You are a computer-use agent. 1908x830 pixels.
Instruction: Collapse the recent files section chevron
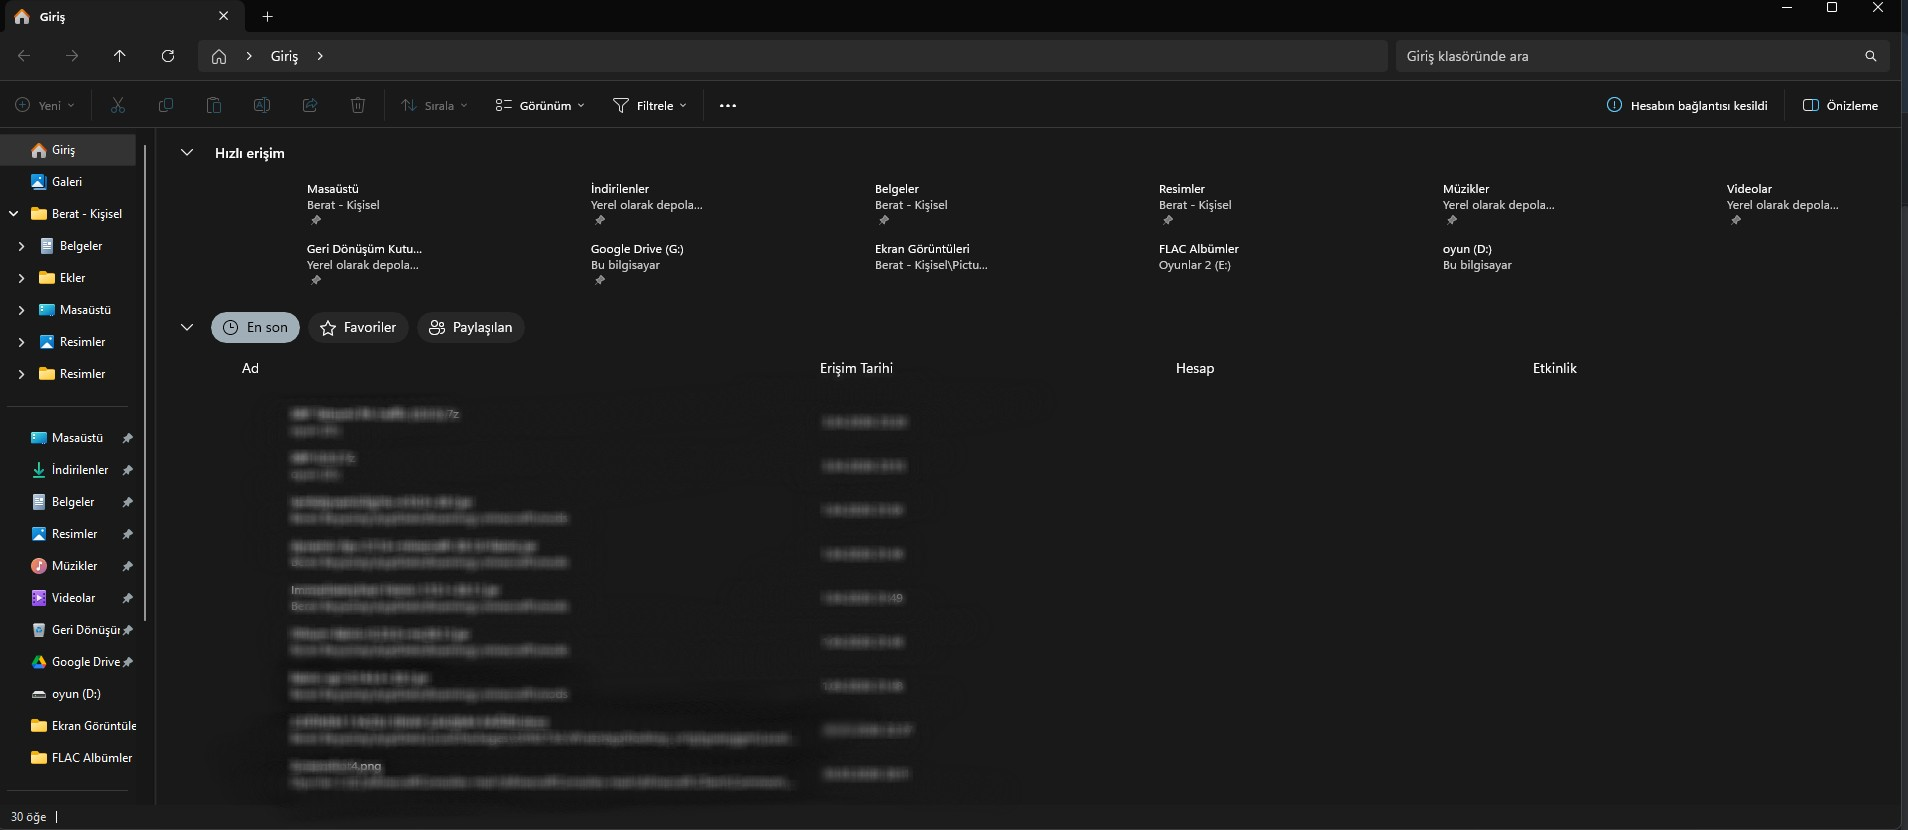(186, 327)
